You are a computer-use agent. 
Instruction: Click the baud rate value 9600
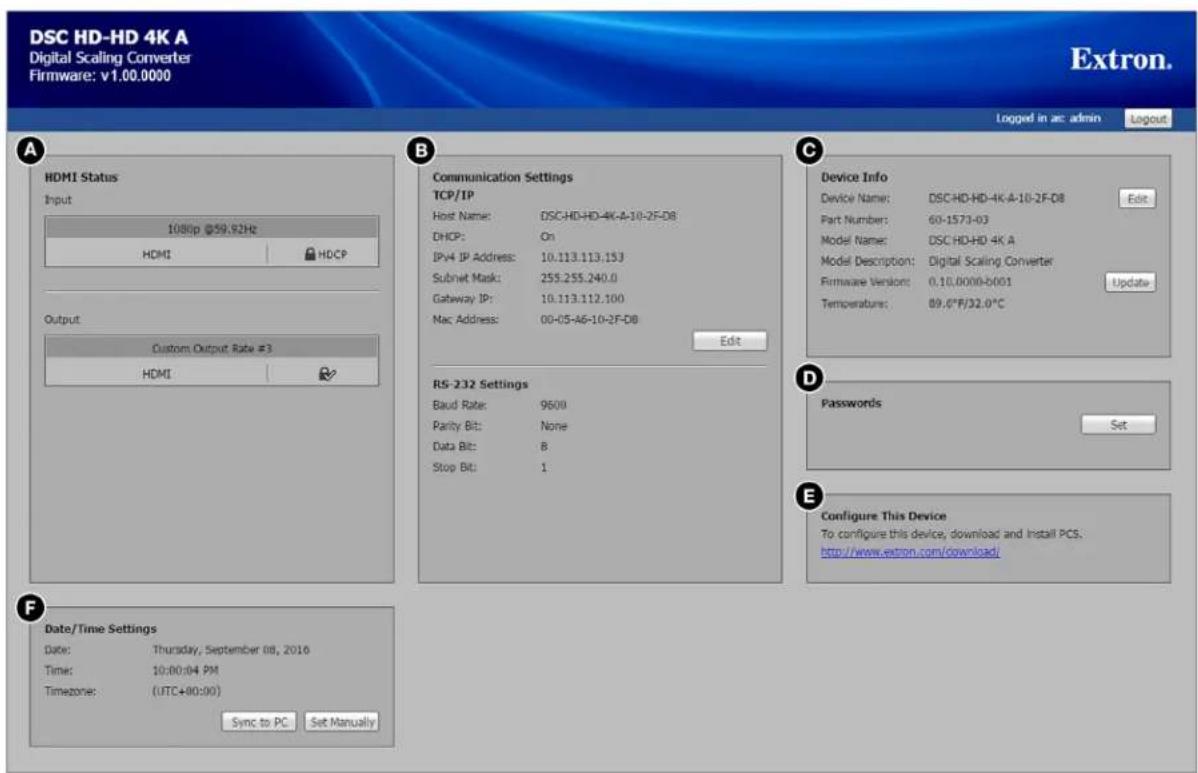(553, 405)
